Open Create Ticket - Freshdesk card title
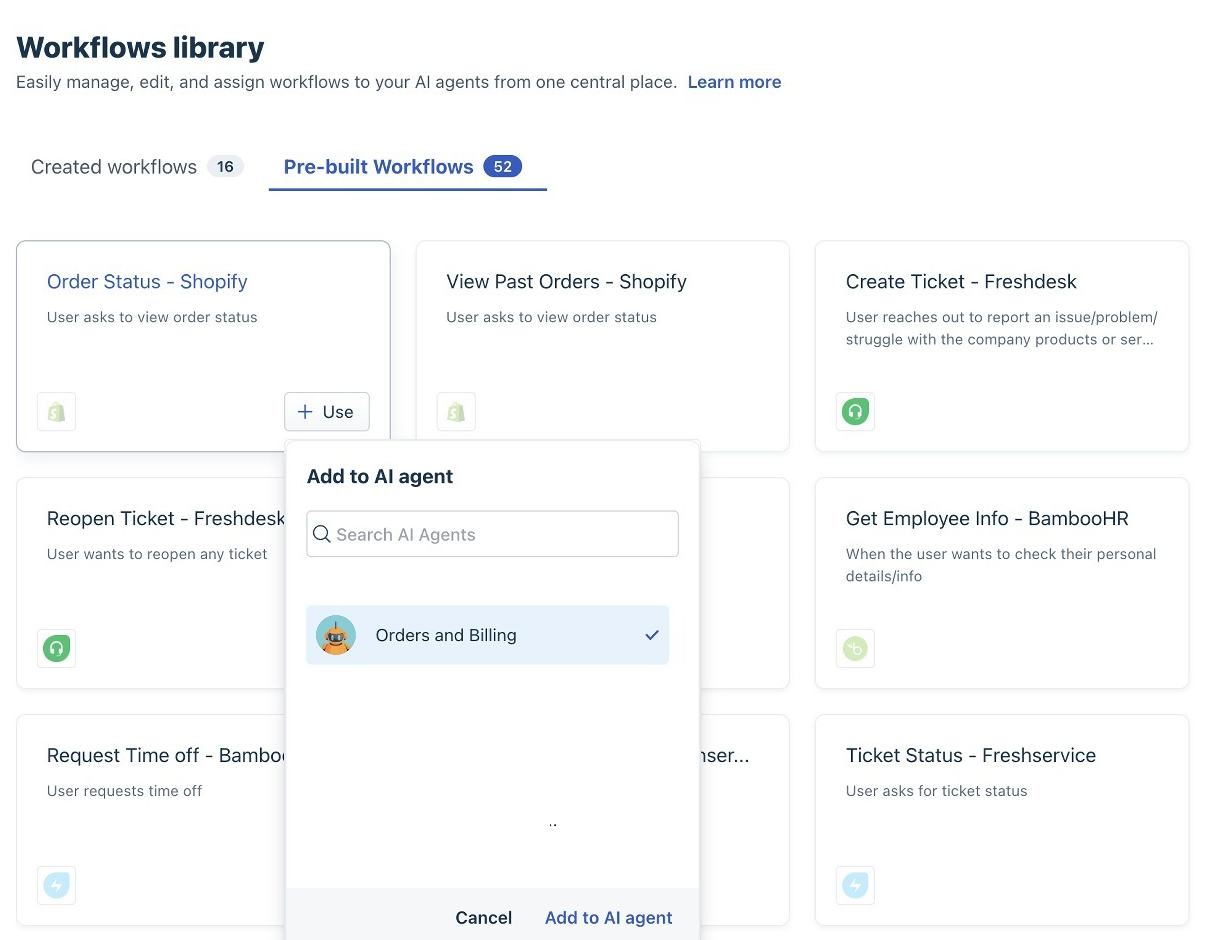Image resolution: width=1207 pixels, height=940 pixels. (961, 282)
